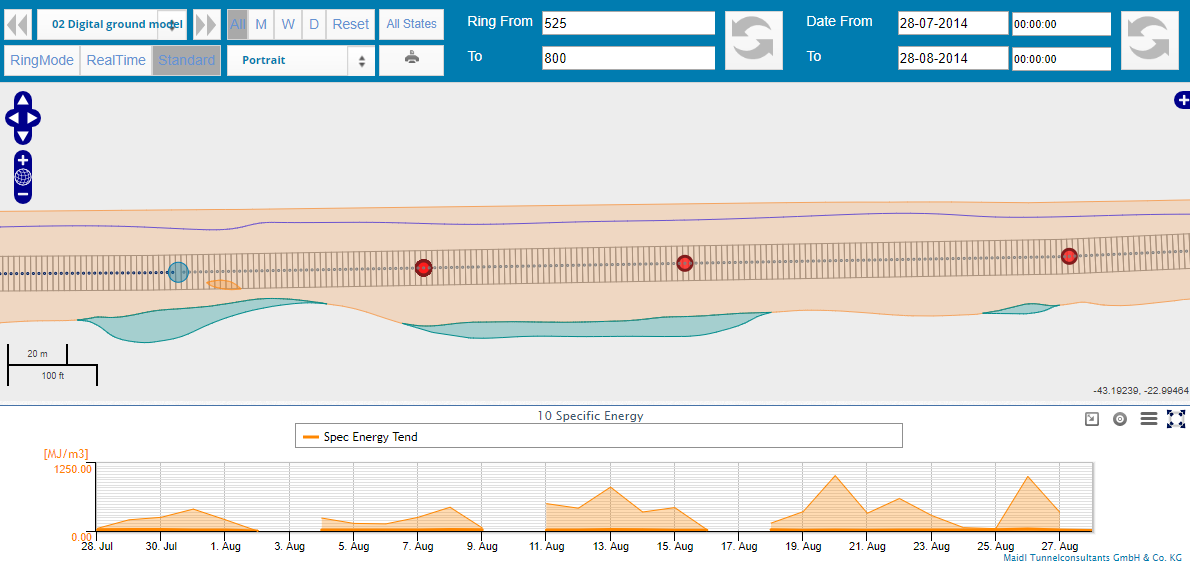Switch to RingMode

pos(42,60)
